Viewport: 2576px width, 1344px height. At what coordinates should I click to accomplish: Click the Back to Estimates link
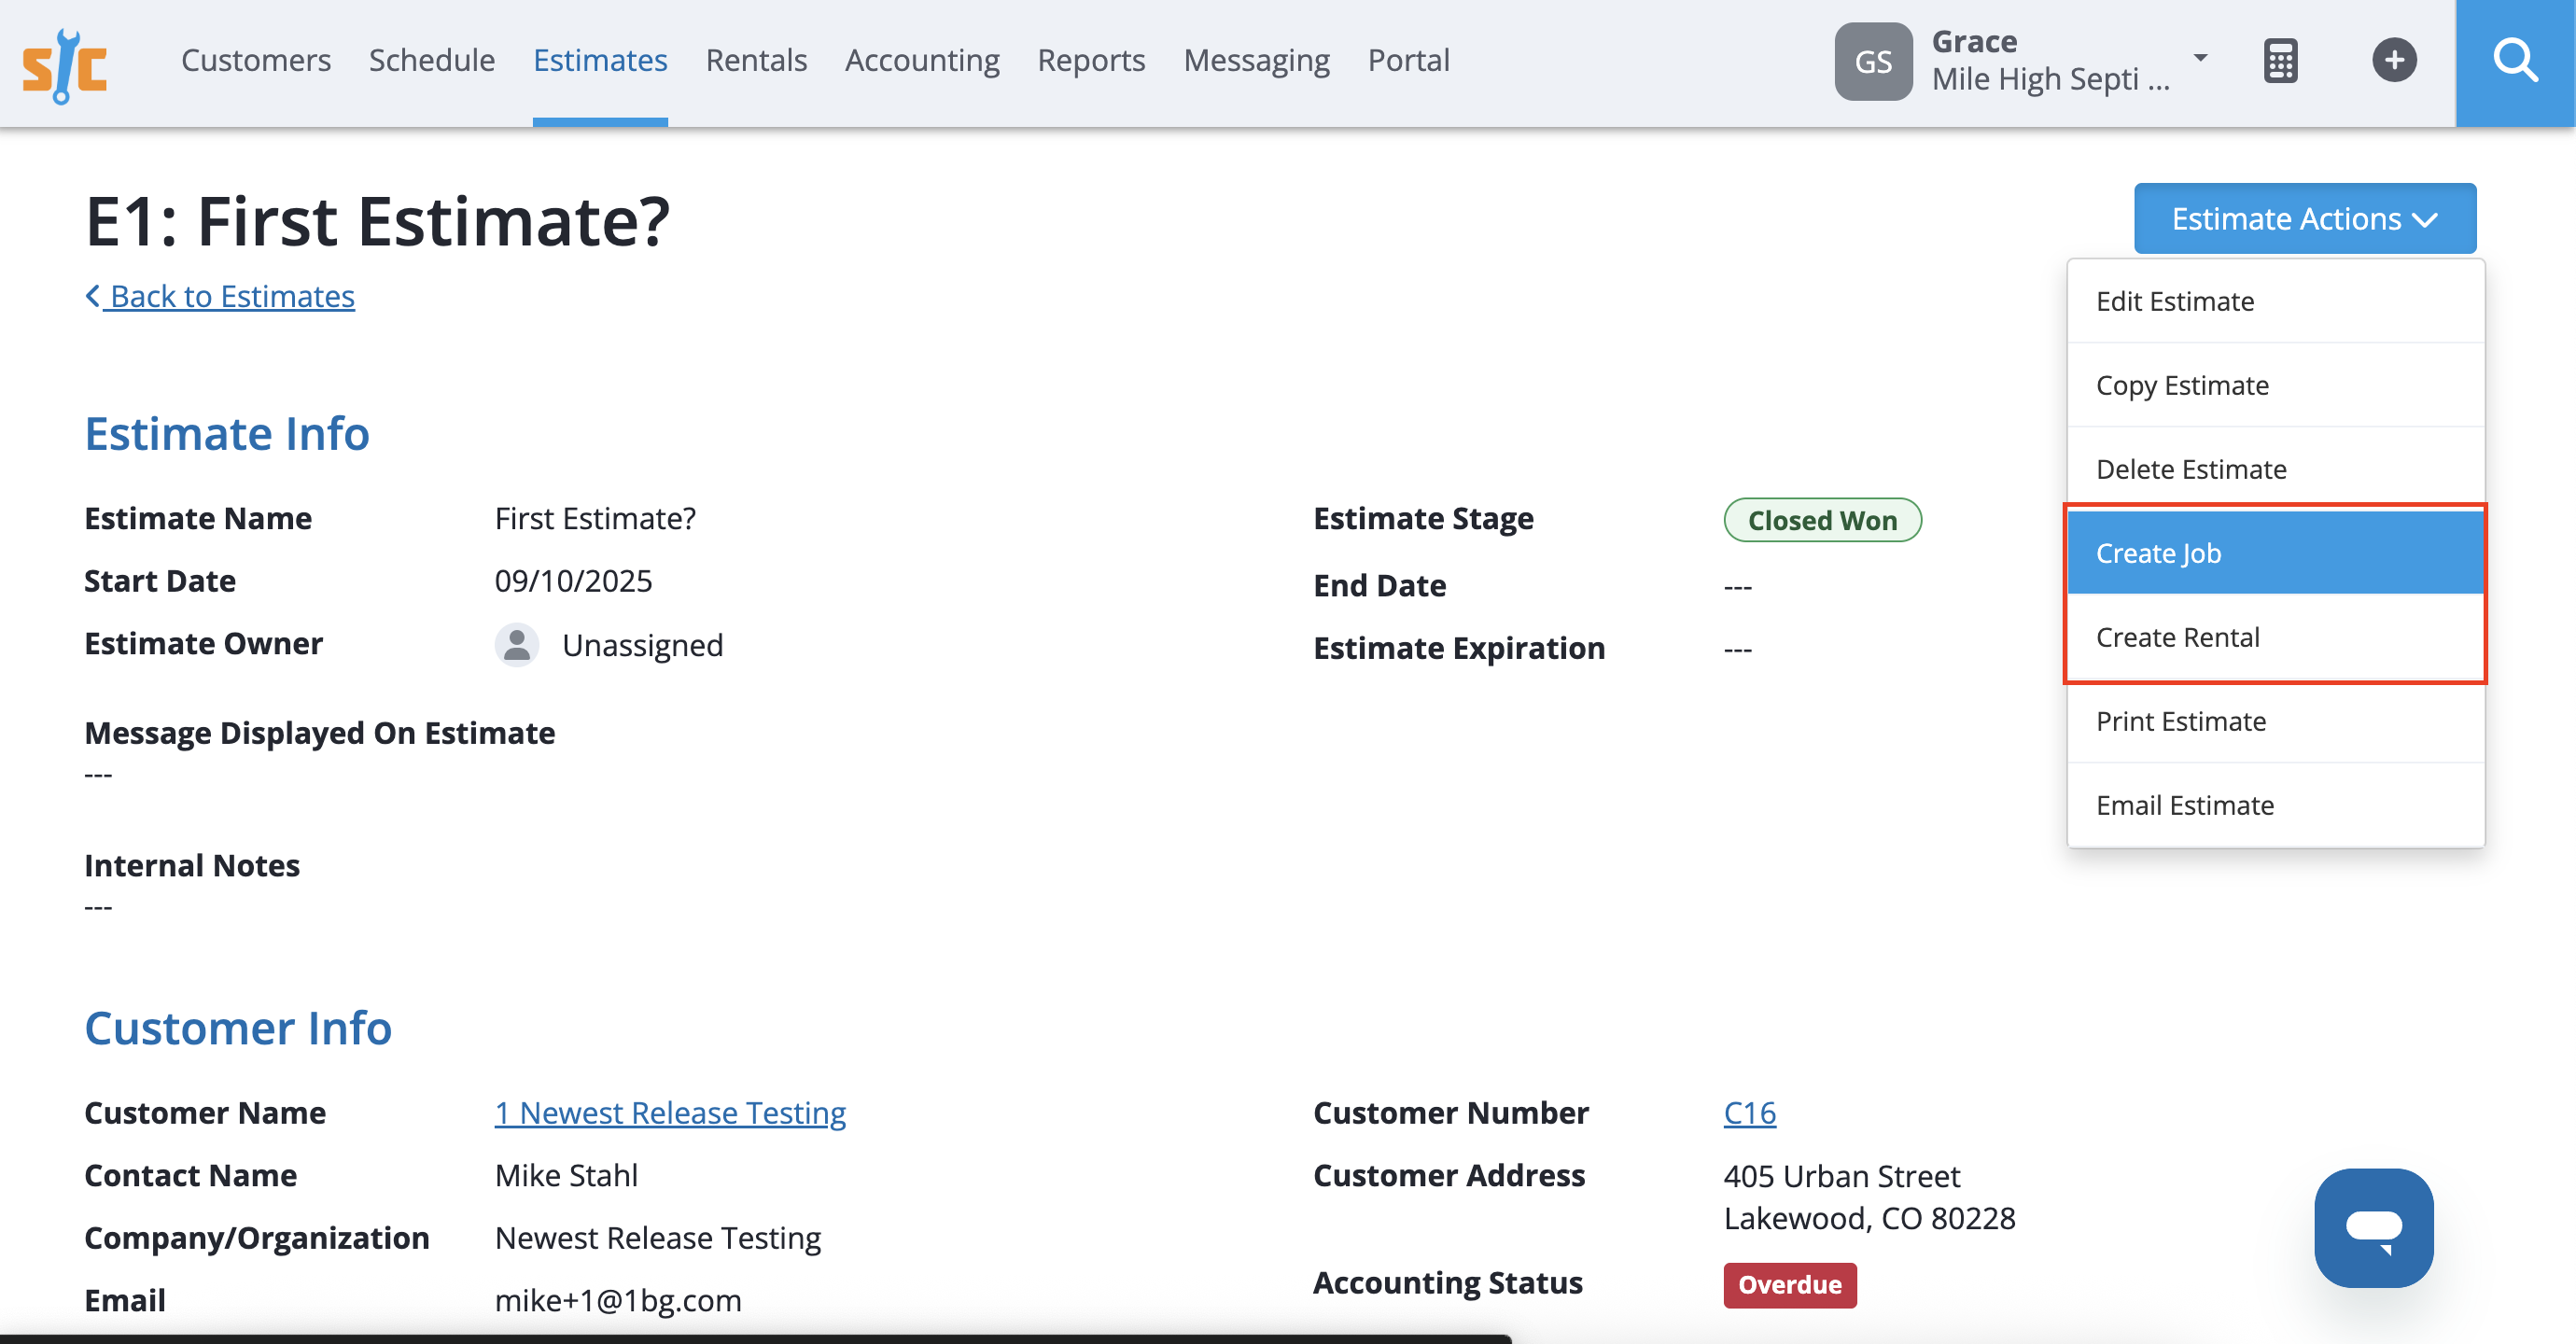pos(220,296)
